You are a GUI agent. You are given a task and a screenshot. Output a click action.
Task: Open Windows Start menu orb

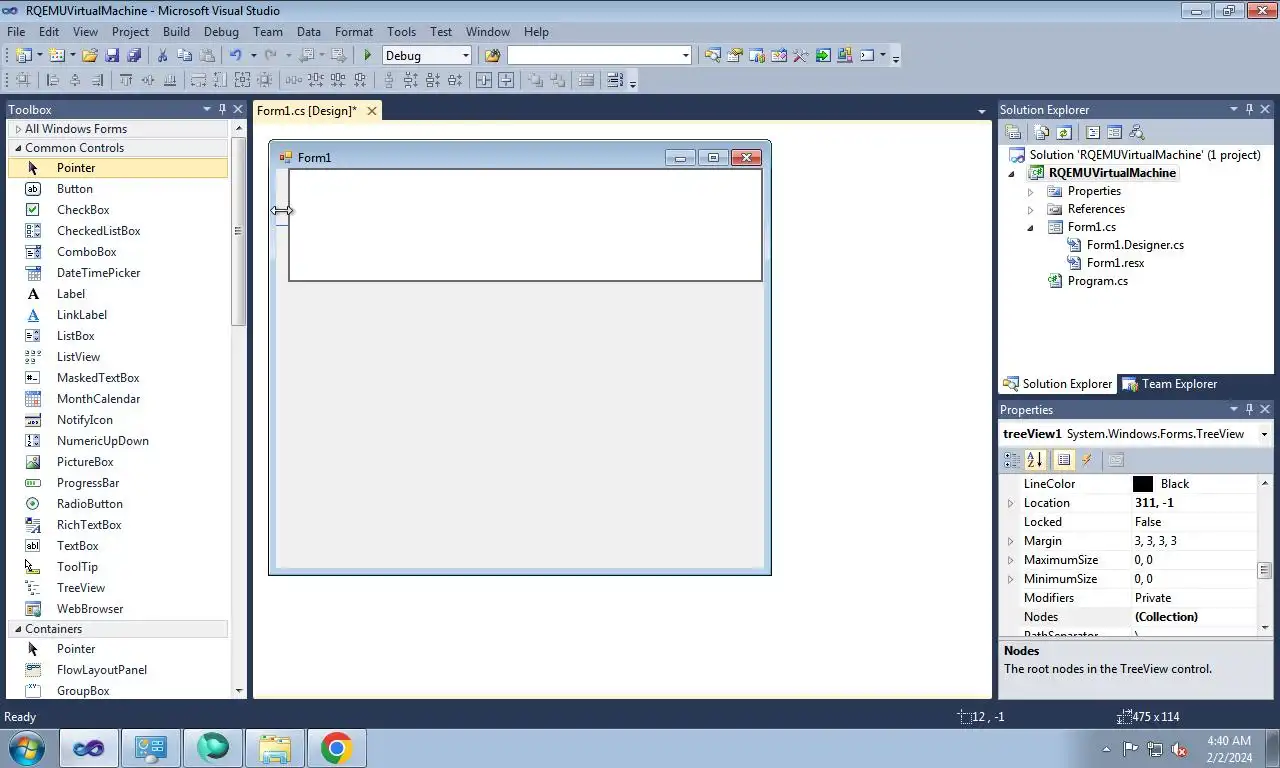tap(25, 748)
